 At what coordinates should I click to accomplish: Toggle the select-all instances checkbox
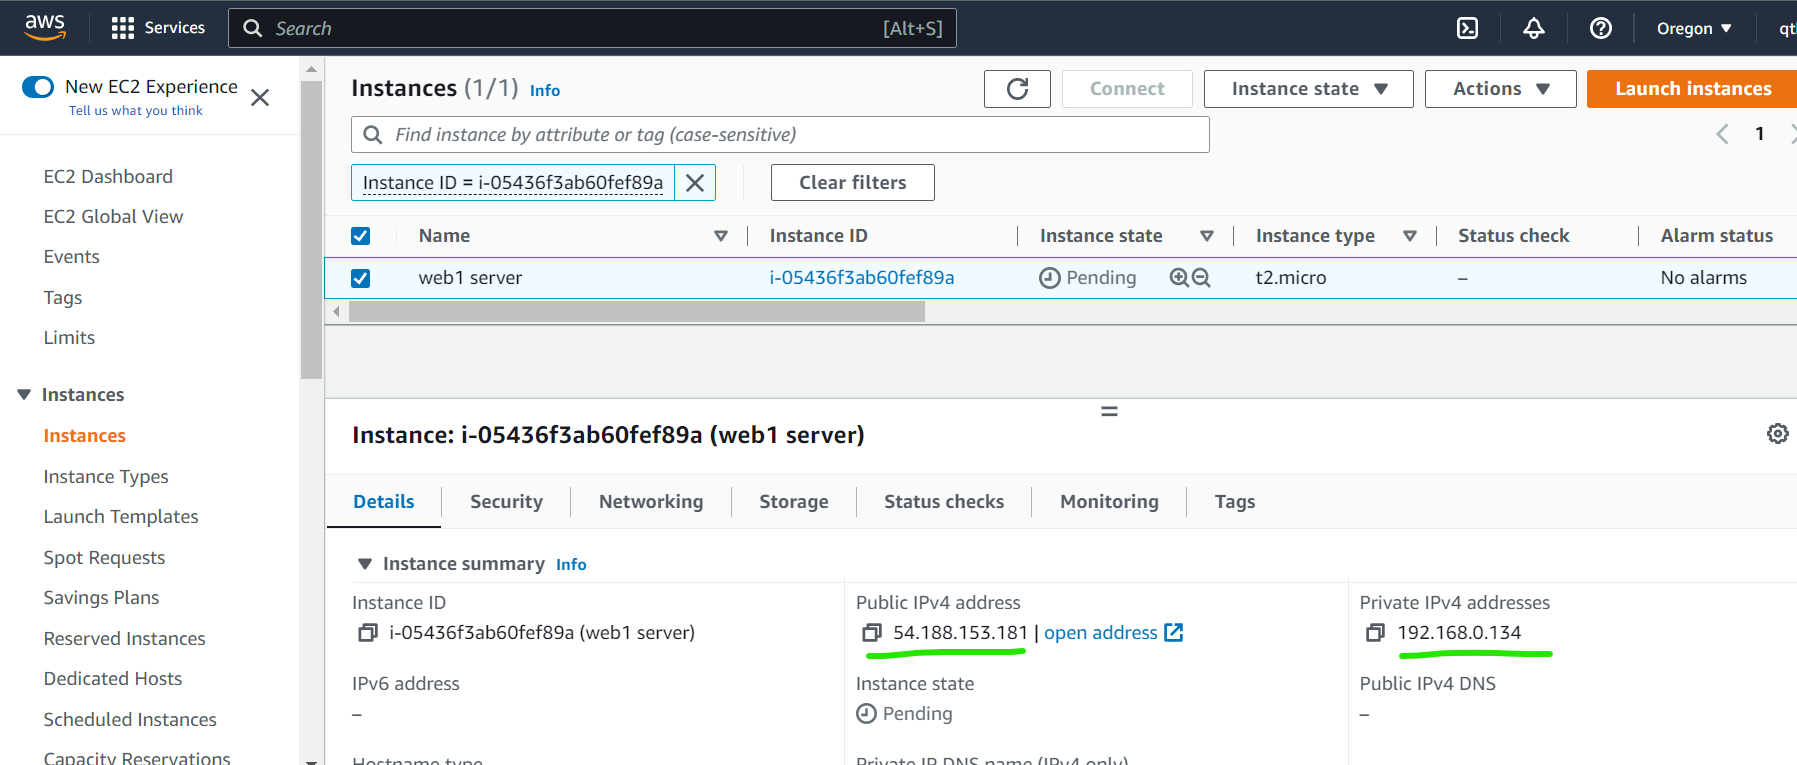361,236
